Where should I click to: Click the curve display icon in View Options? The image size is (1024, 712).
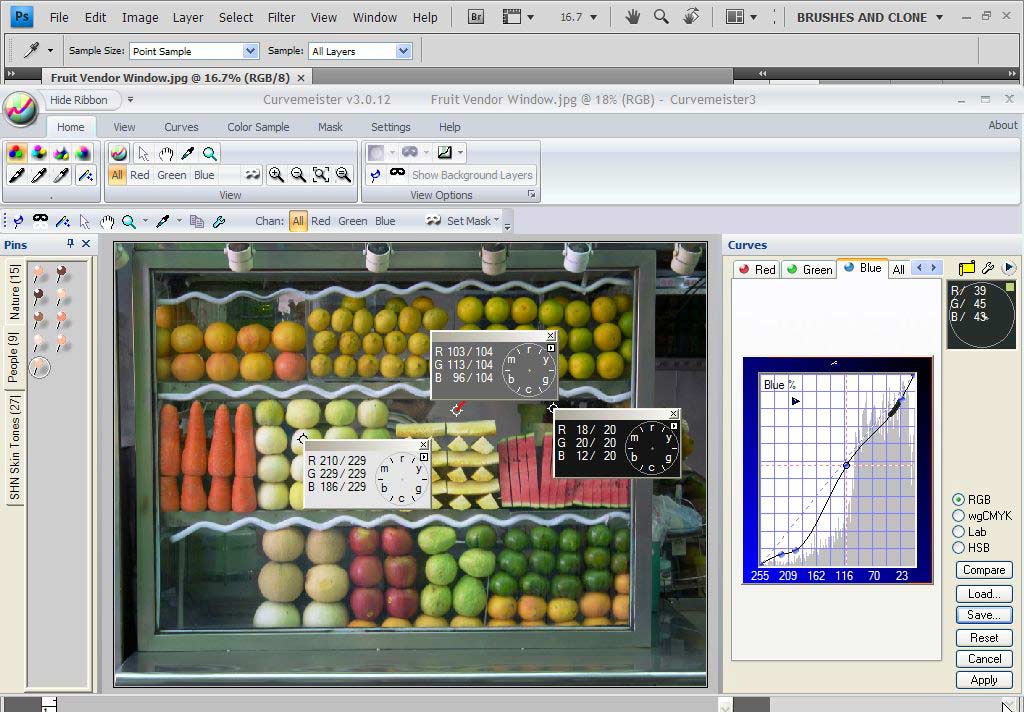pyautogui.click(x=445, y=152)
